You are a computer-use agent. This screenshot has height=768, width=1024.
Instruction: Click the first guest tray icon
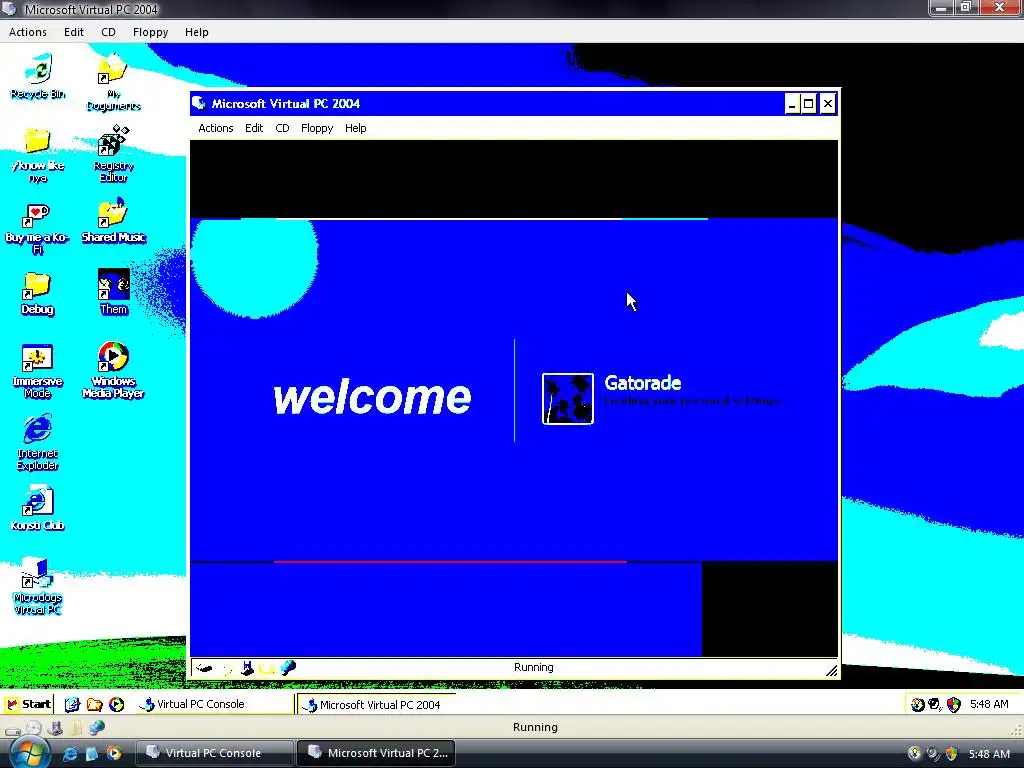click(918, 704)
